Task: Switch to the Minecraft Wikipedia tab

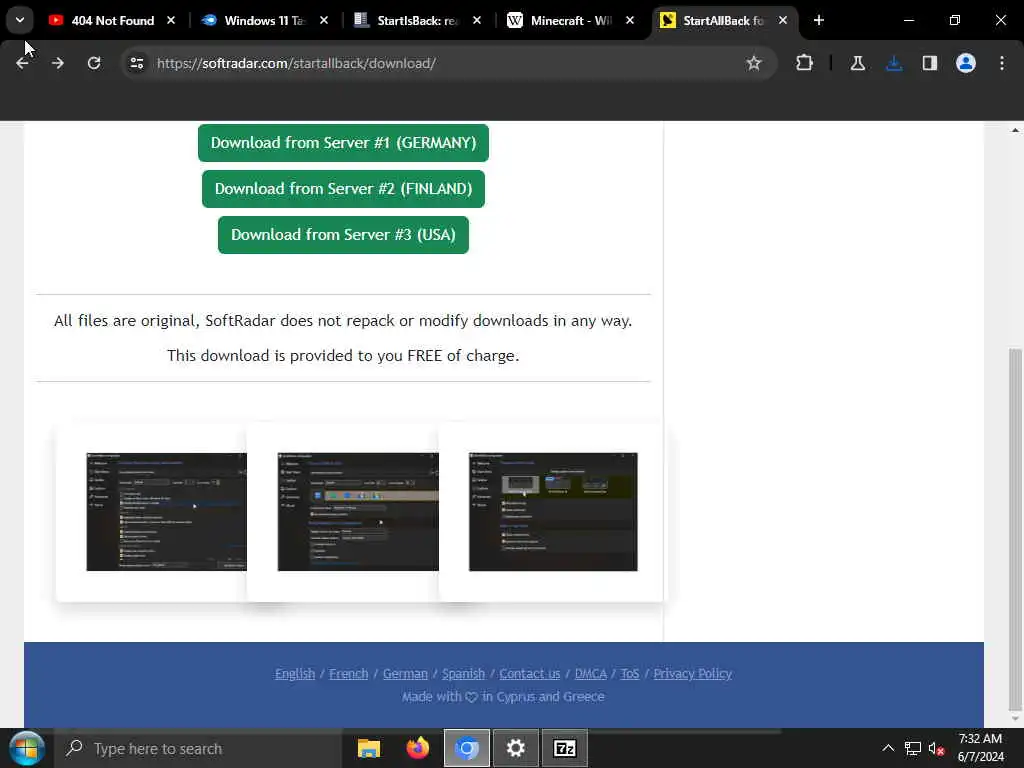Action: (x=570, y=21)
